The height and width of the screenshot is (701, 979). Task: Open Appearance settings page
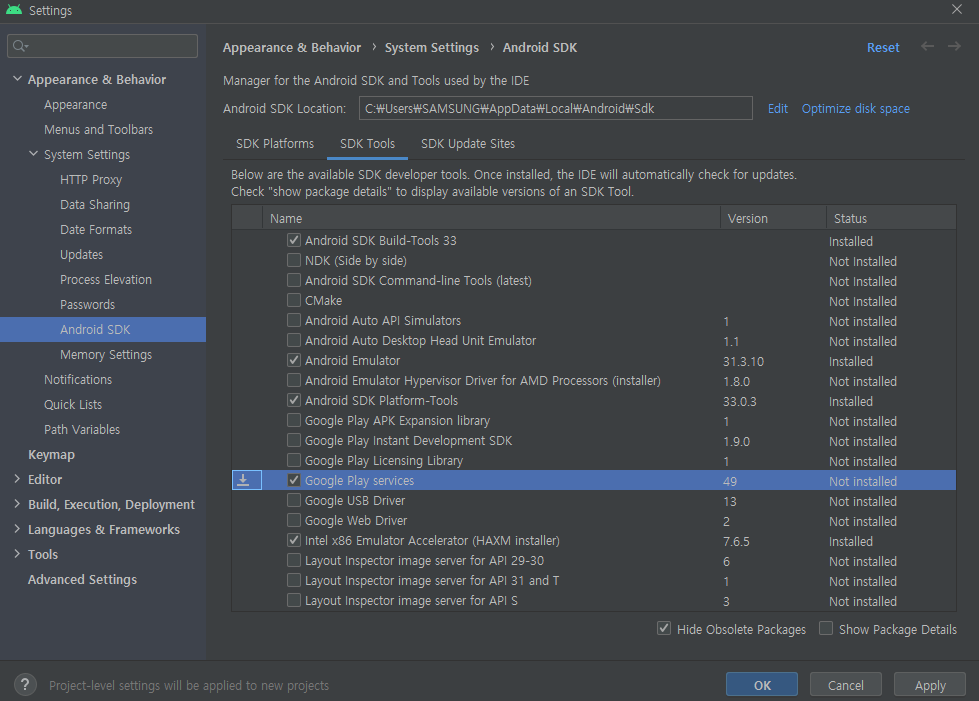point(76,104)
